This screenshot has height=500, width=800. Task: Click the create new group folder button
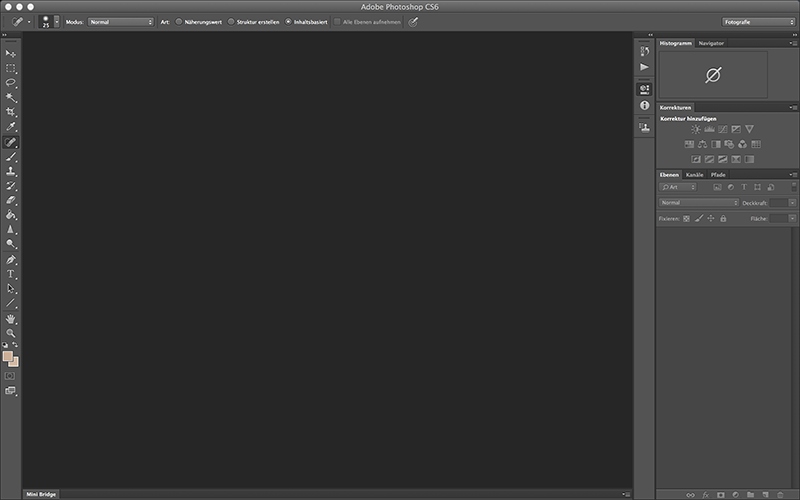tap(751, 495)
